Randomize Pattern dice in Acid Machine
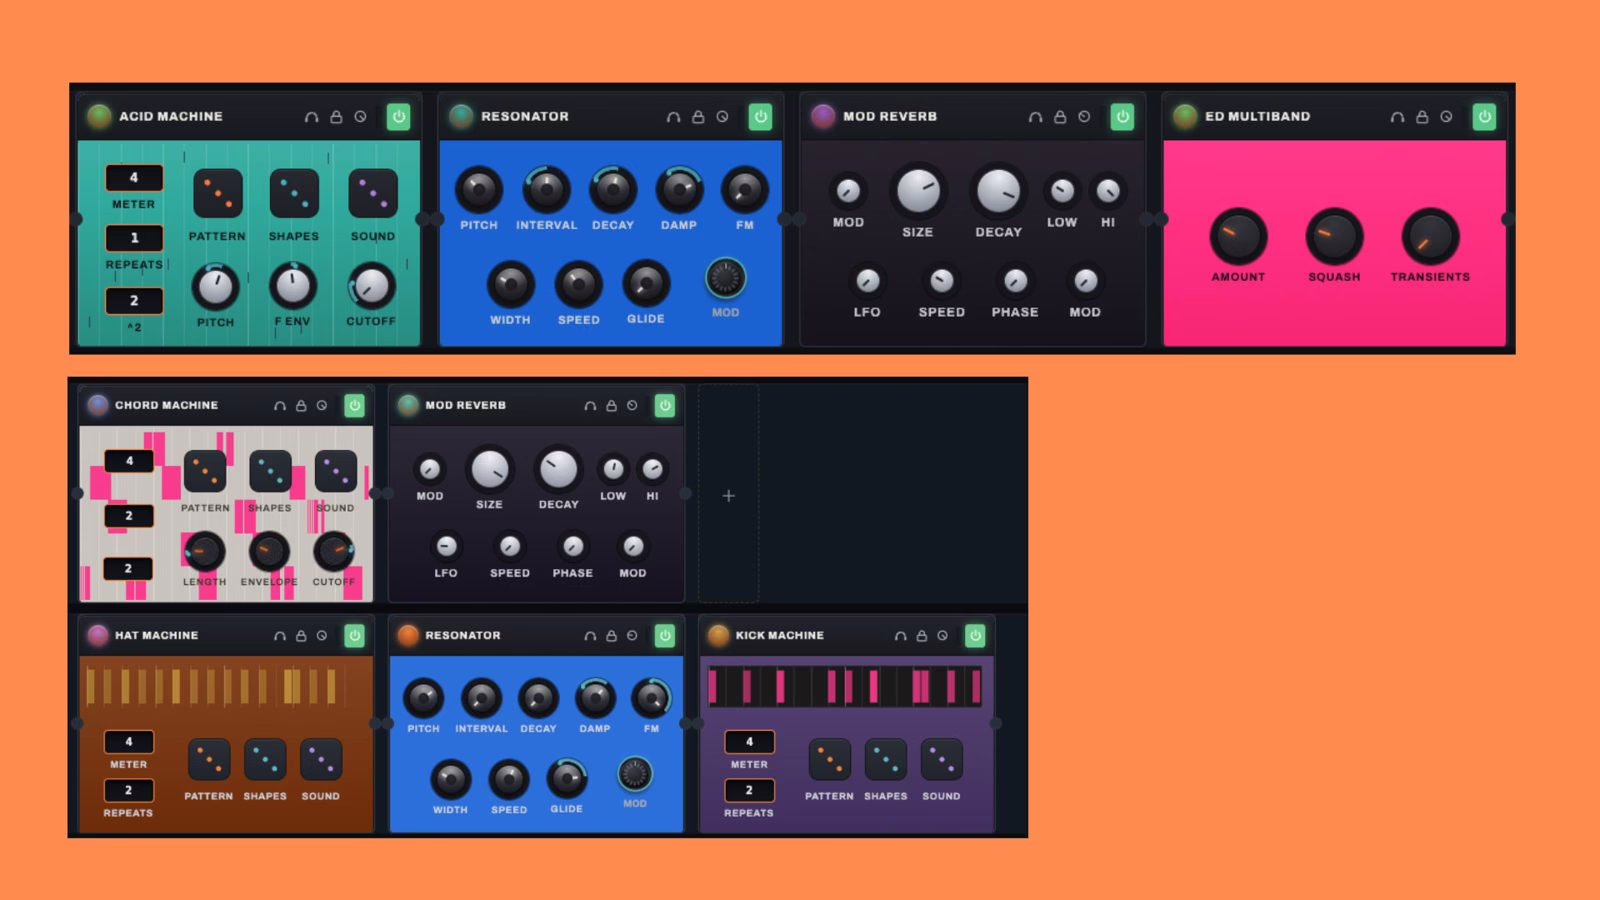Screen dimensions: 1600x900 click(x=217, y=193)
